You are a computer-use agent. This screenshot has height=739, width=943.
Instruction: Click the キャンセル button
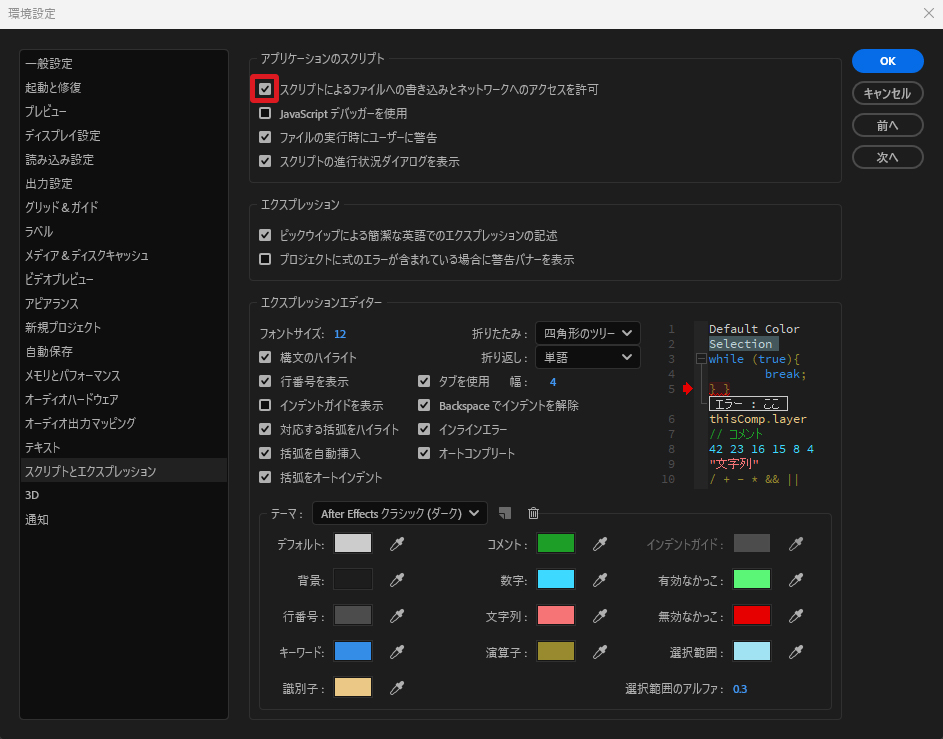point(887,93)
